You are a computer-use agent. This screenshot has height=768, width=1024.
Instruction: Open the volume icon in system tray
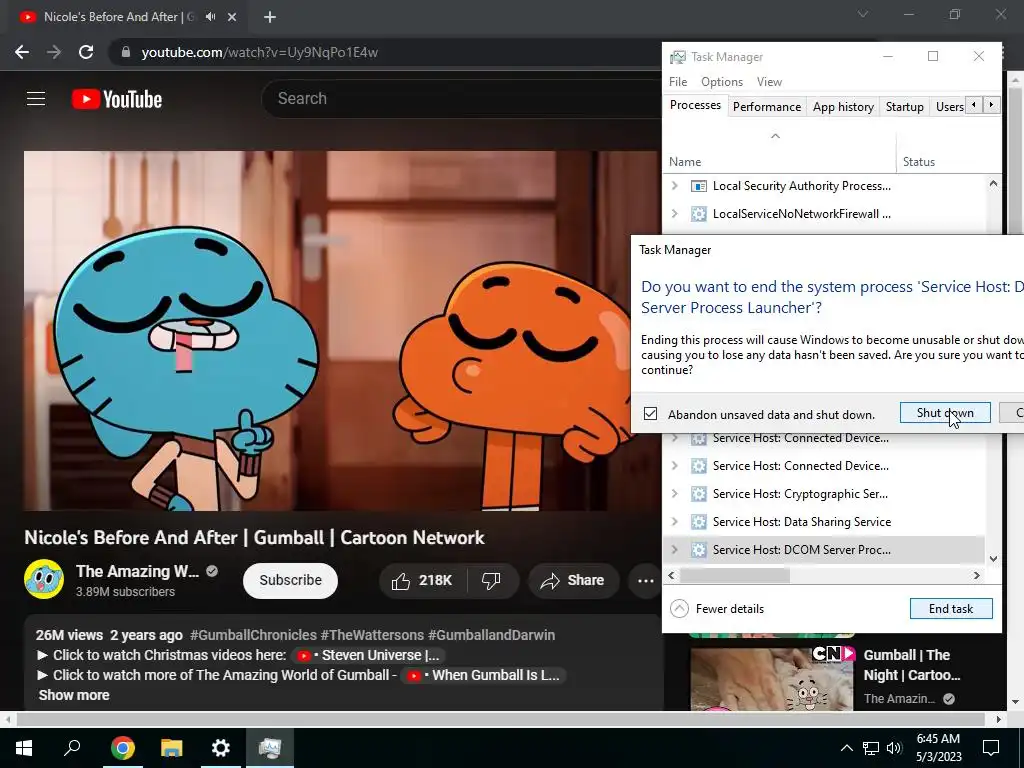pos(894,748)
